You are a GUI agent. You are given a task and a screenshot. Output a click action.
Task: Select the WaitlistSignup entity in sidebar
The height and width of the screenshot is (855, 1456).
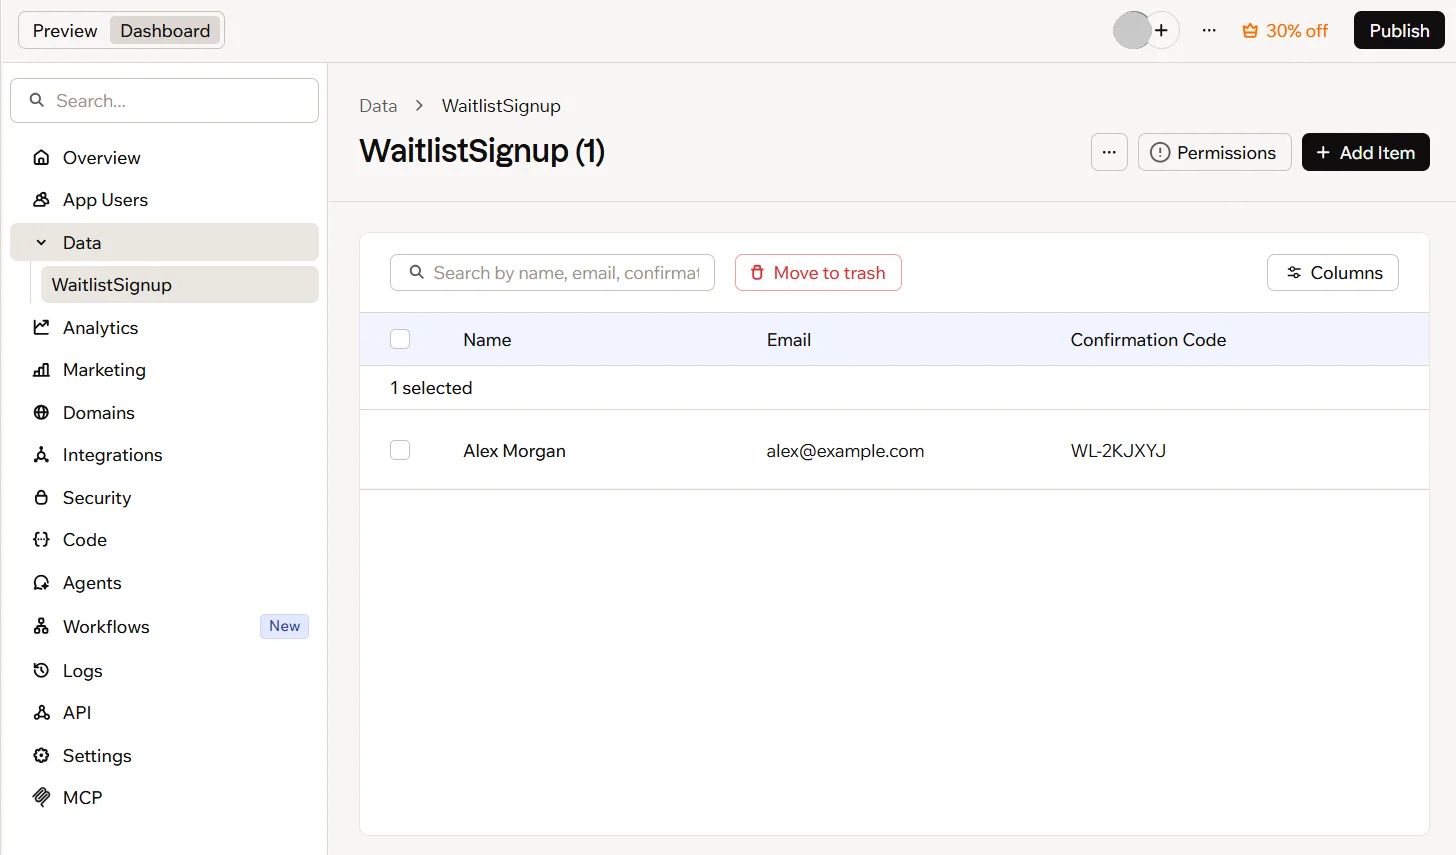pyautogui.click(x=180, y=285)
